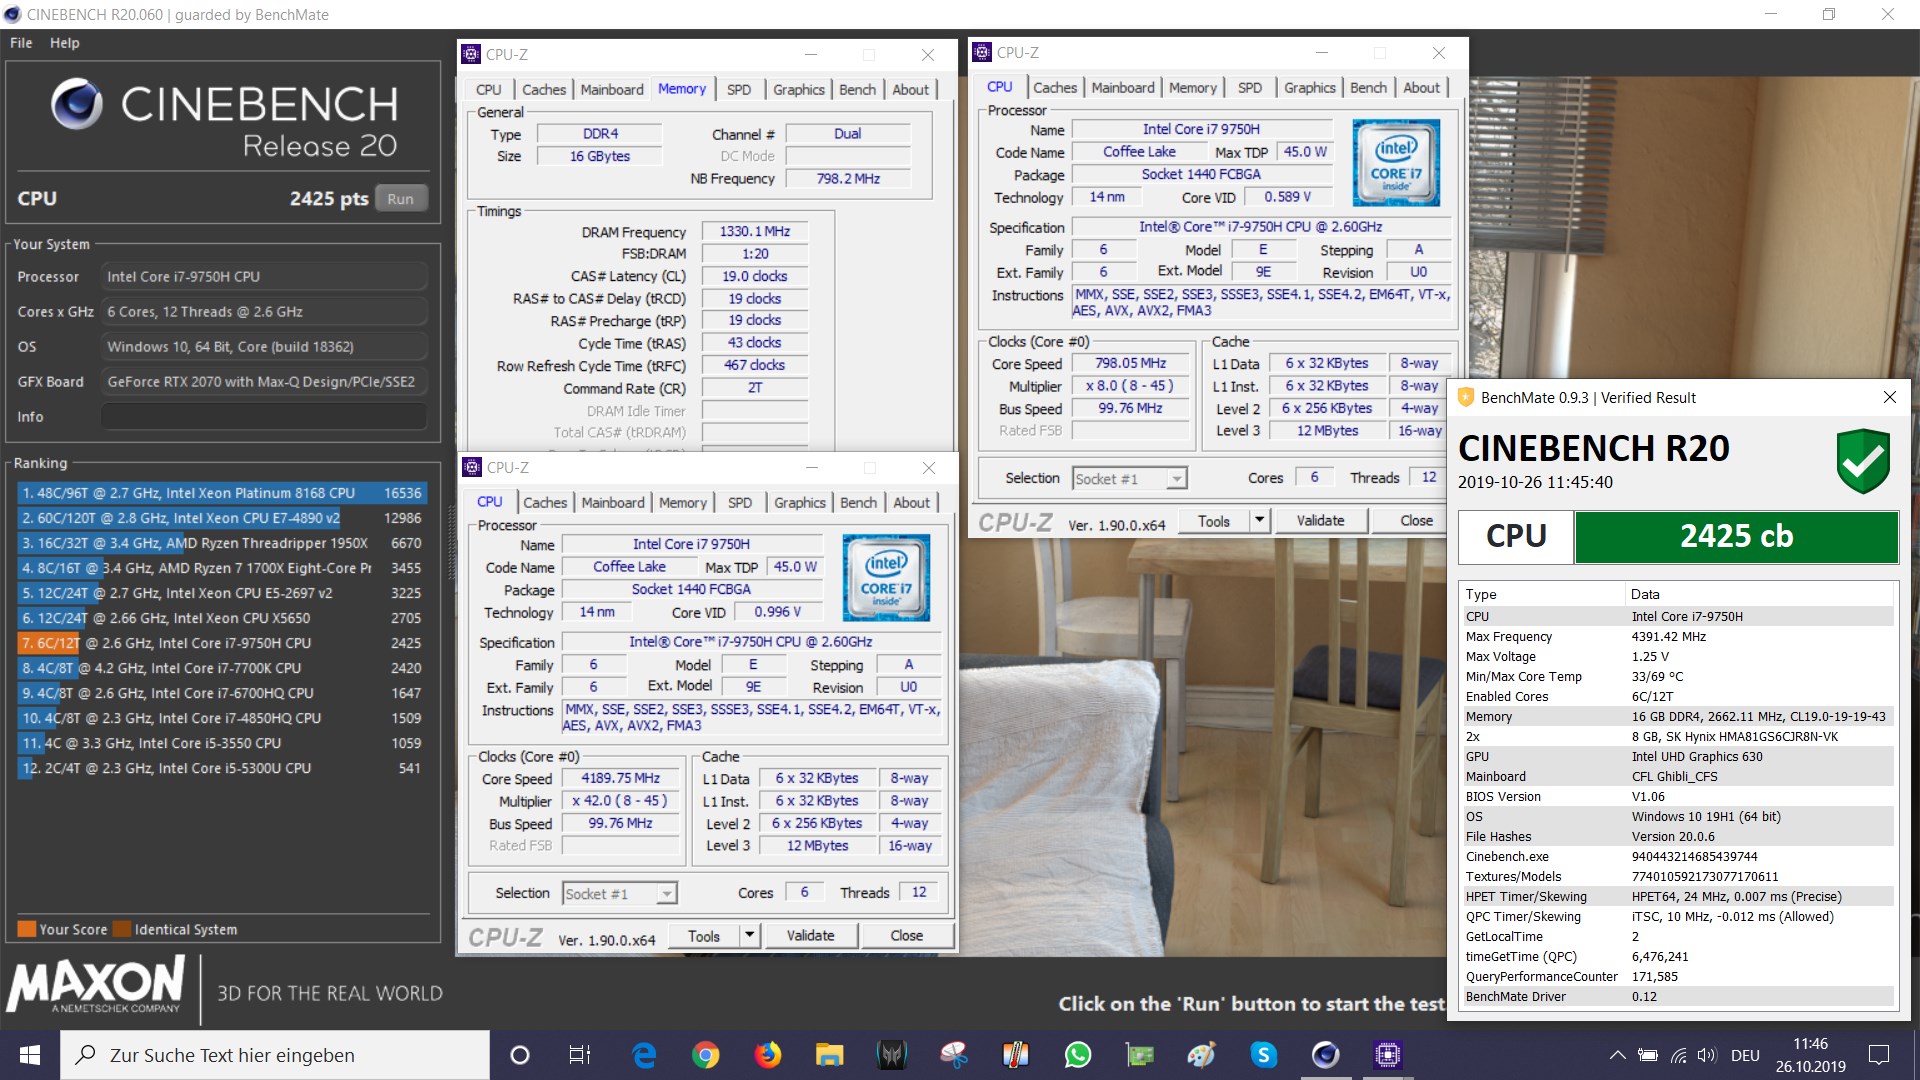Click Validate in right CPU-Z window
Image resolution: width=1920 pixels, height=1080 pixels.
tap(1320, 520)
